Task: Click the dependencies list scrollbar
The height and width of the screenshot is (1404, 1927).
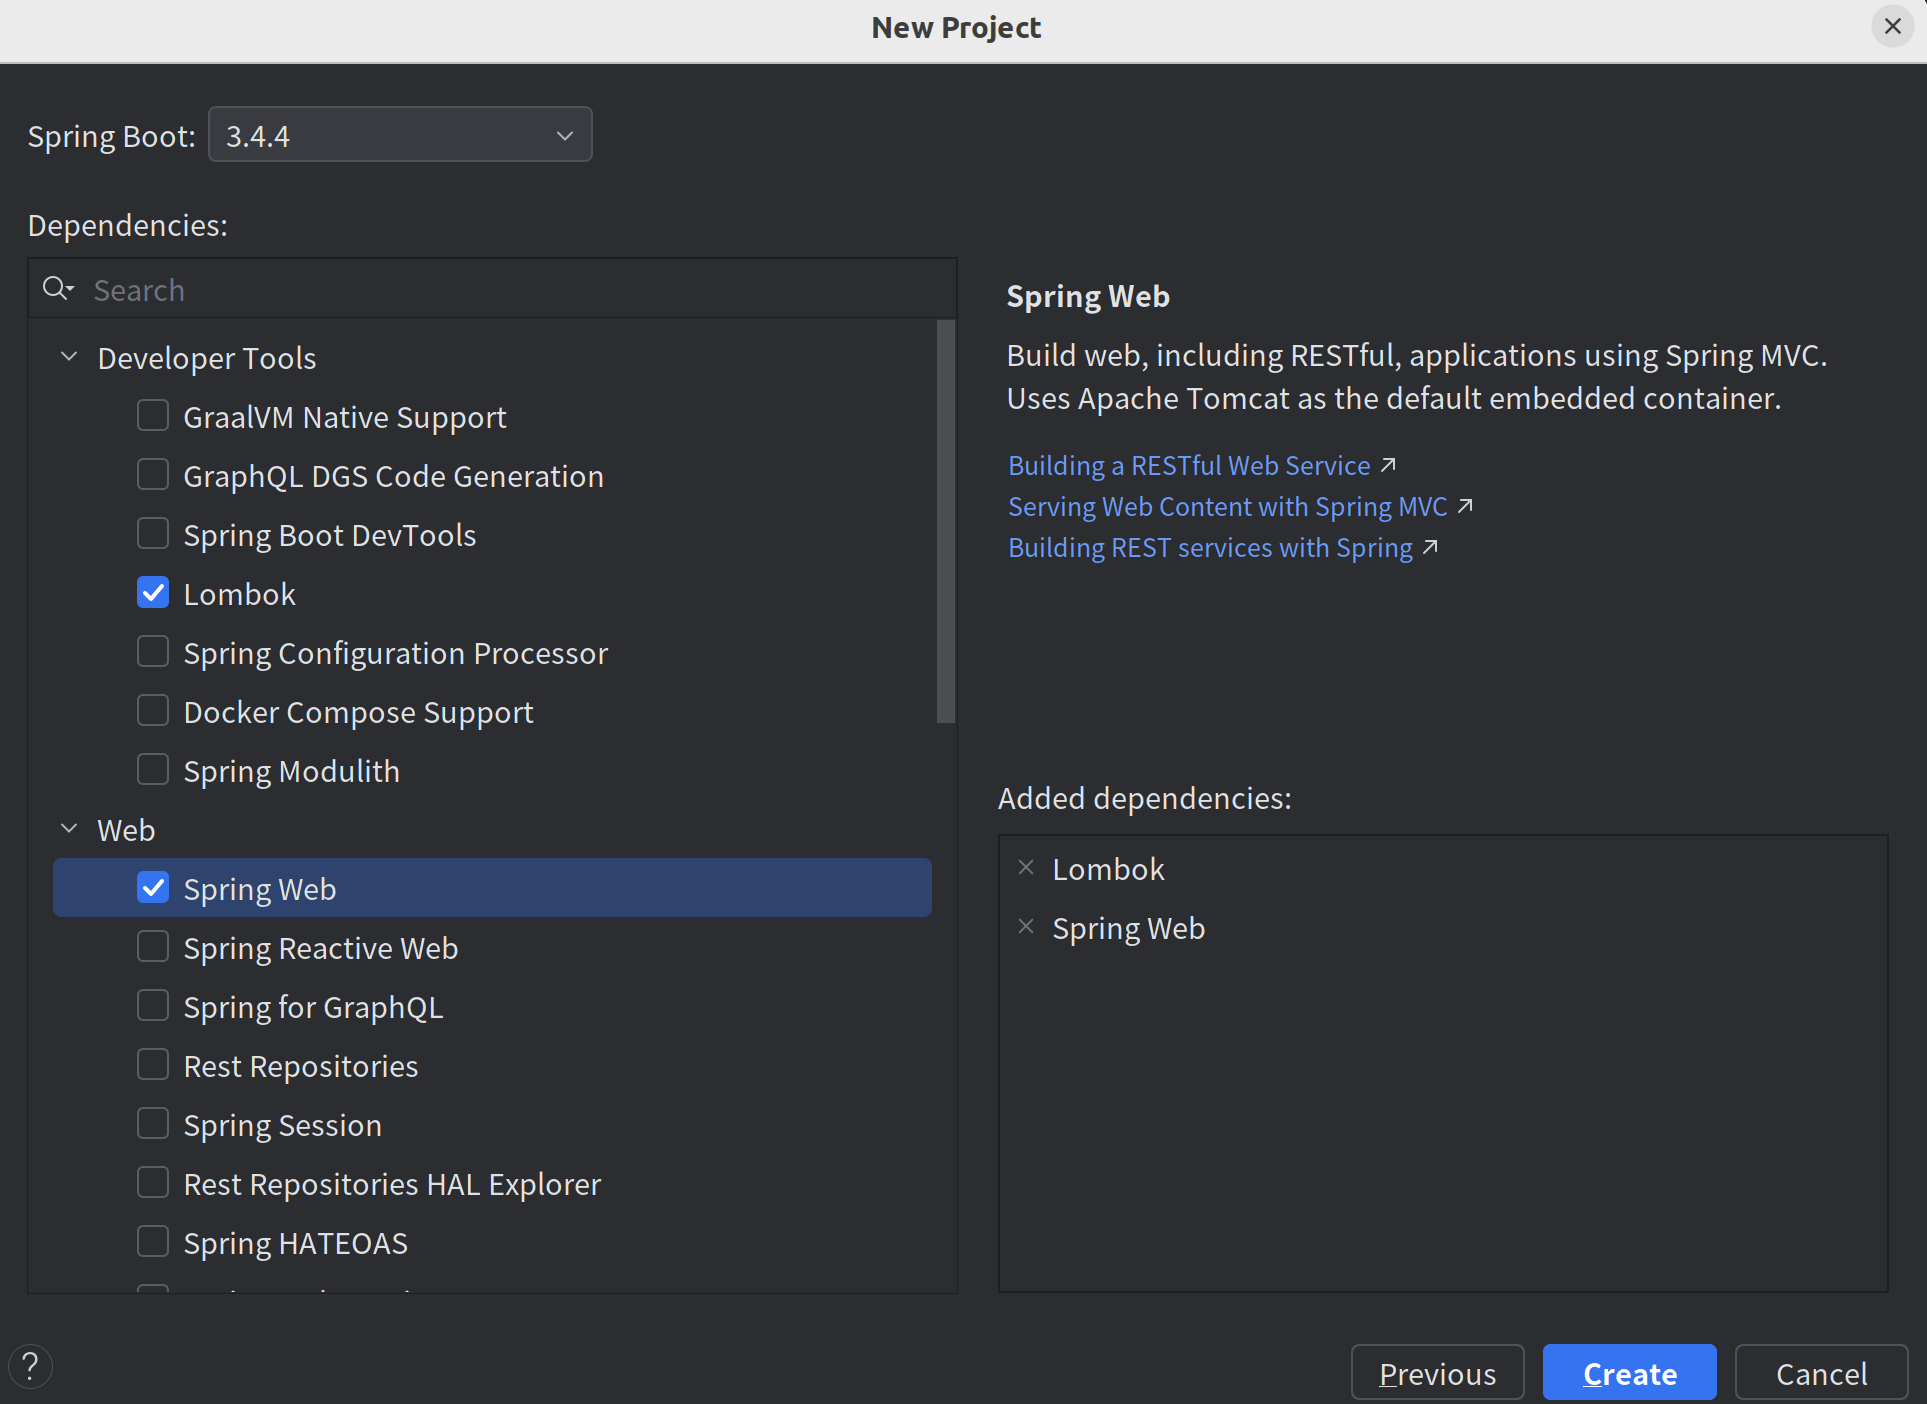Action: pyautogui.click(x=945, y=520)
